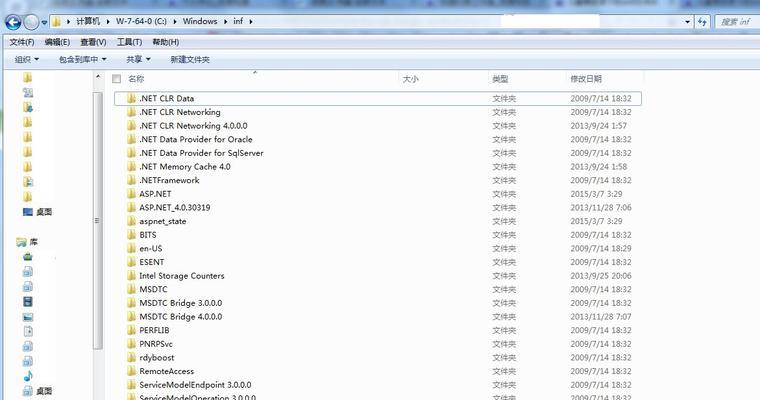
Task: Select the ESENT folder icon
Action: tap(131, 262)
